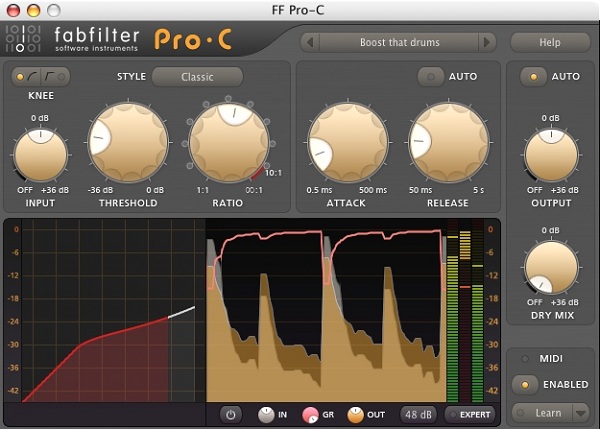Change the 48 dB meter range
The image size is (600, 429).
pyautogui.click(x=418, y=415)
